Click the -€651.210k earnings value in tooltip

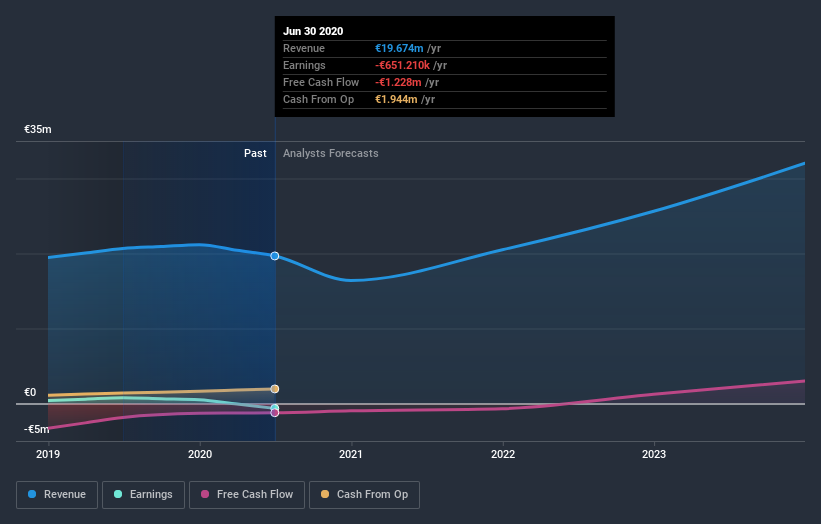[x=402, y=65]
